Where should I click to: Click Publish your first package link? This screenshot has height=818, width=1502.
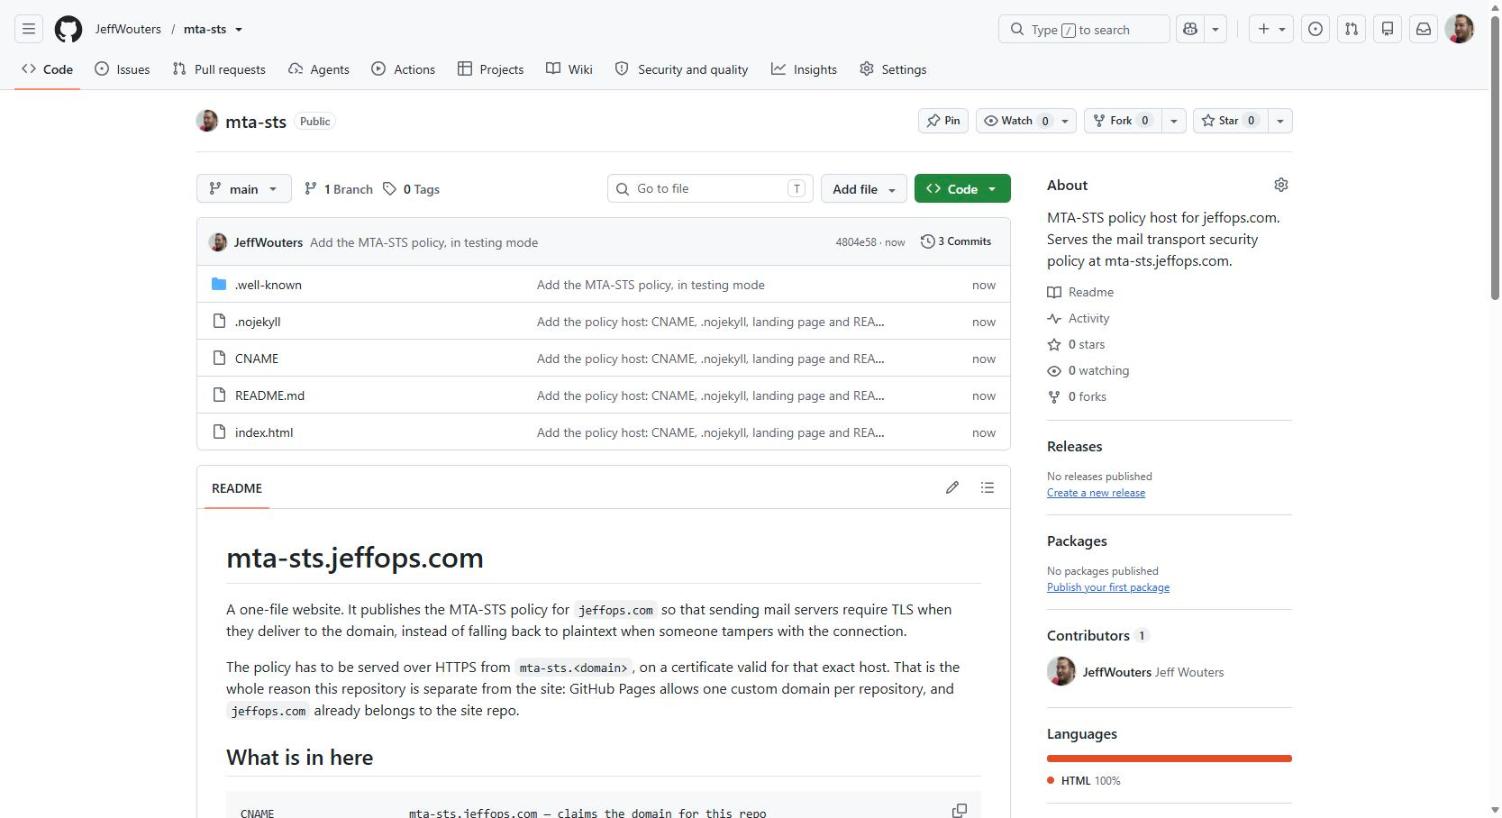click(1108, 588)
